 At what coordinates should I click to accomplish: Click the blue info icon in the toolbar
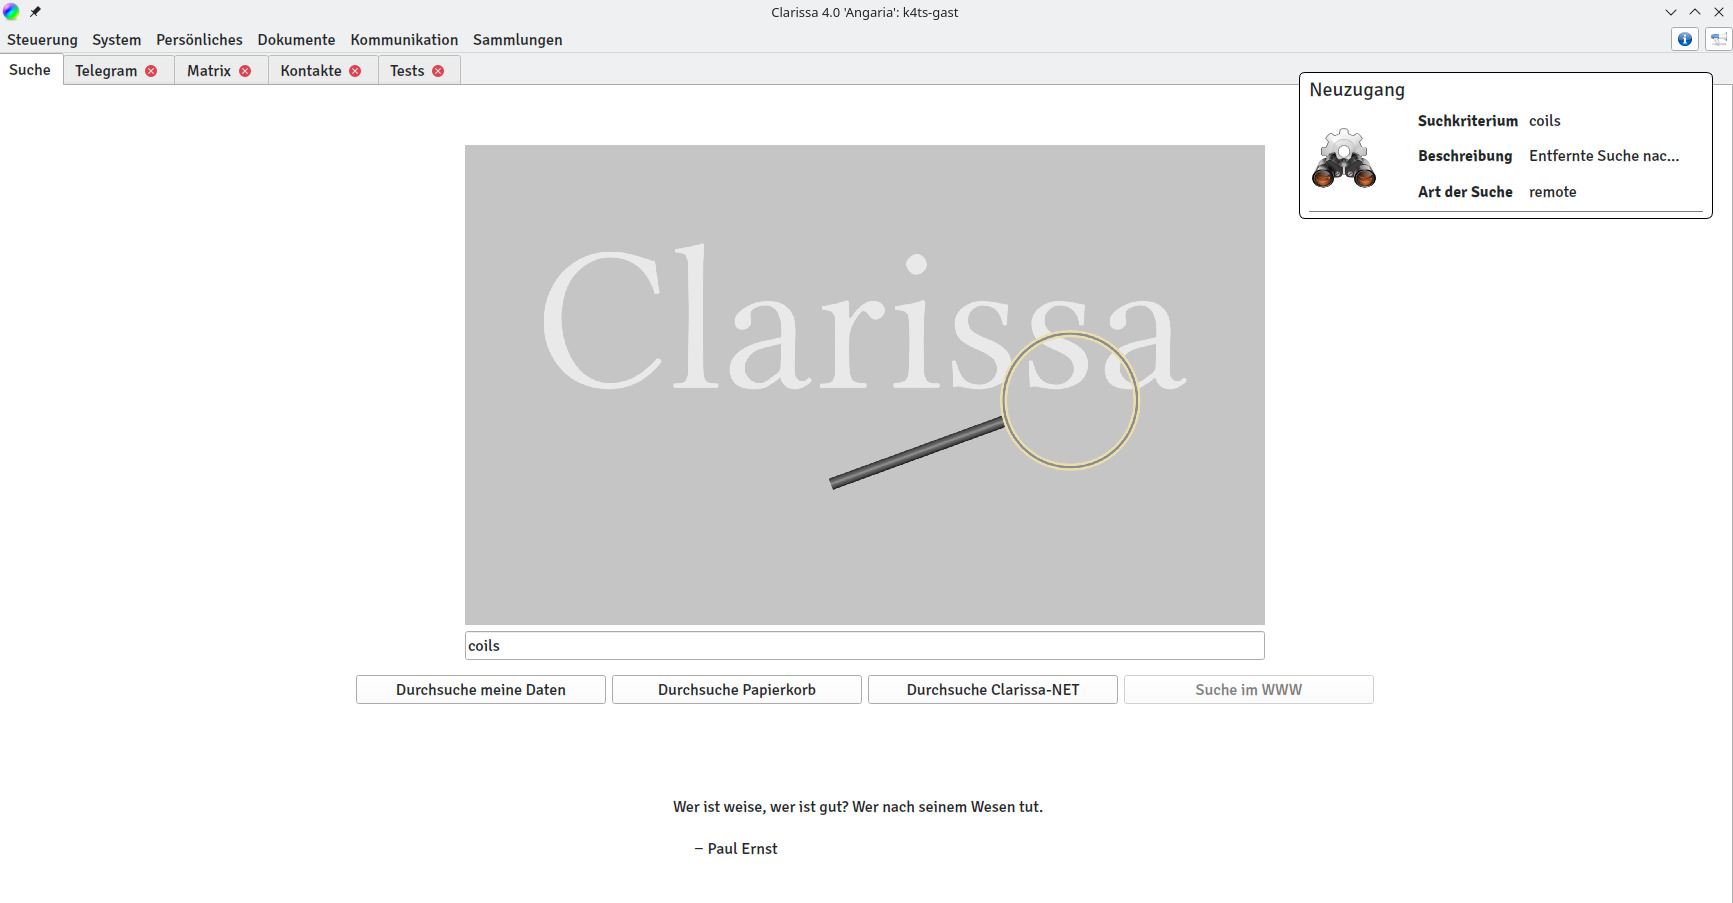(x=1685, y=39)
